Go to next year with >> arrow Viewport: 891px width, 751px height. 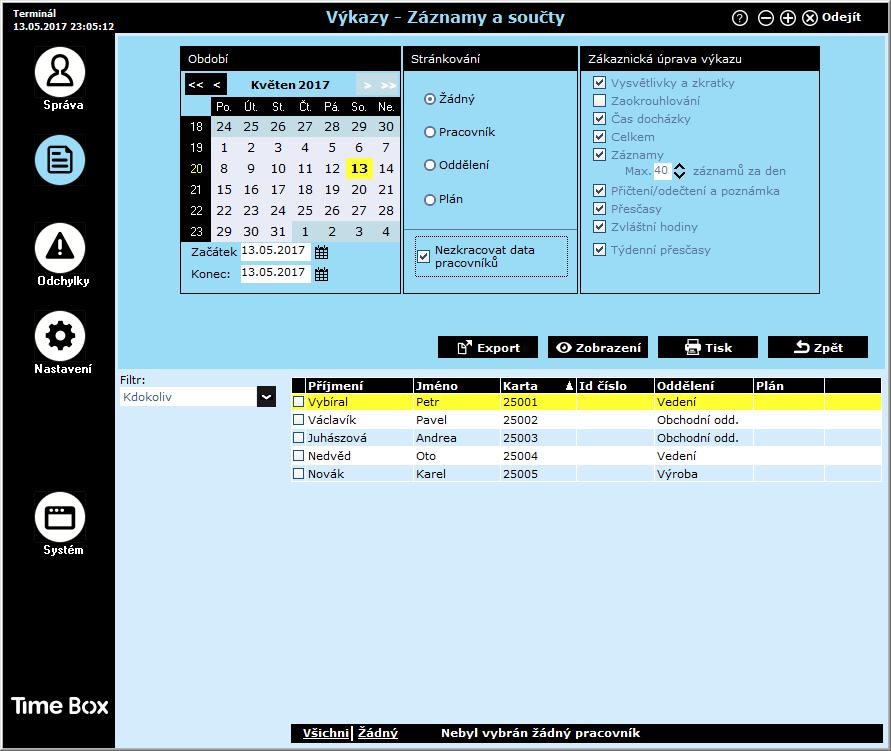click(x=388, y=85)
